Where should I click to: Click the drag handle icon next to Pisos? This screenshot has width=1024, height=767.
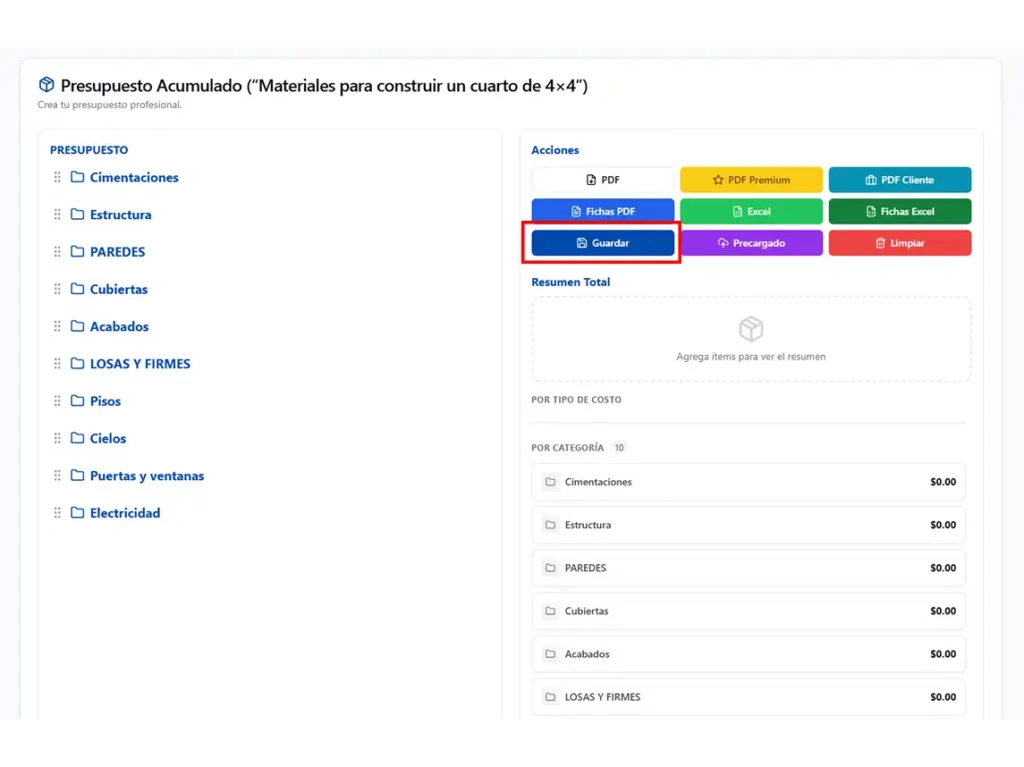click(57, 401)
